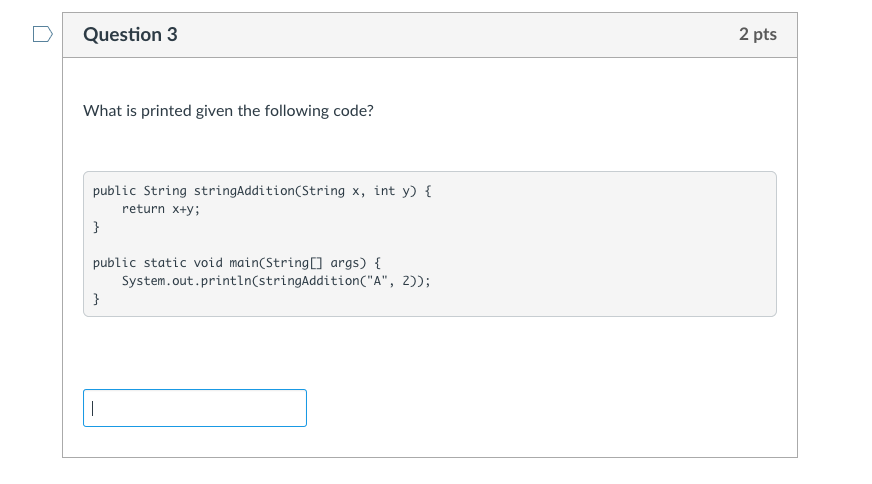Flag Question 3 with the bookmark icon
The image size is (872, 484).
pos(42,35)
